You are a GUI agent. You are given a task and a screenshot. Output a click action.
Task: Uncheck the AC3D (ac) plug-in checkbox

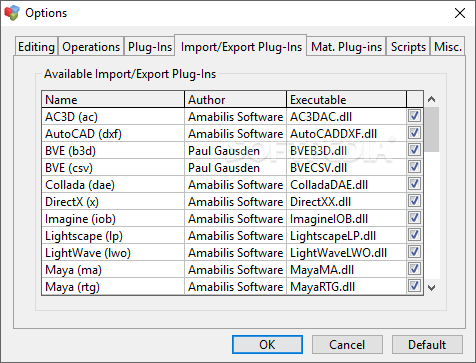pos(414,116)
